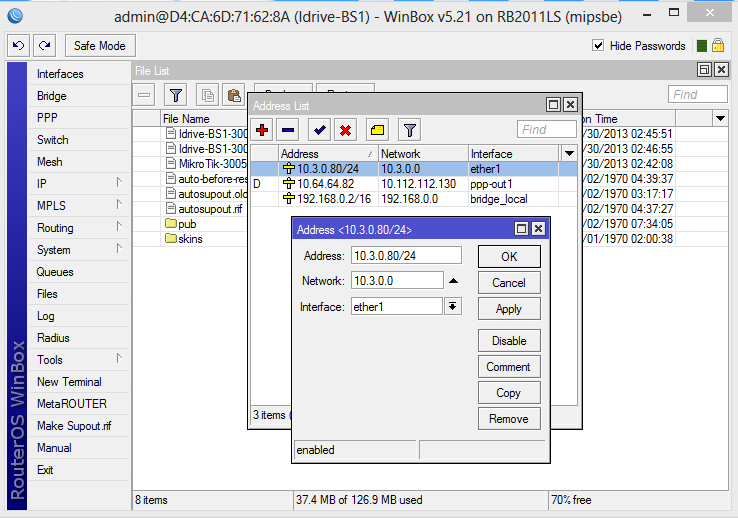738x518 pixels.
Task: Click the File List minus remove icon
Action: pyautogui.click(x=144, y=96)
